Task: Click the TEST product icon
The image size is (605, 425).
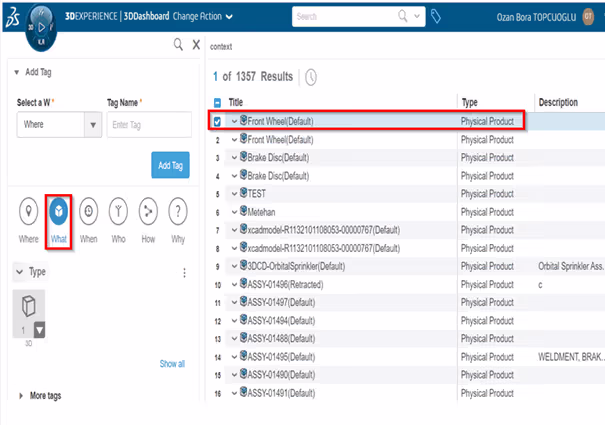Action: point(243,193)
